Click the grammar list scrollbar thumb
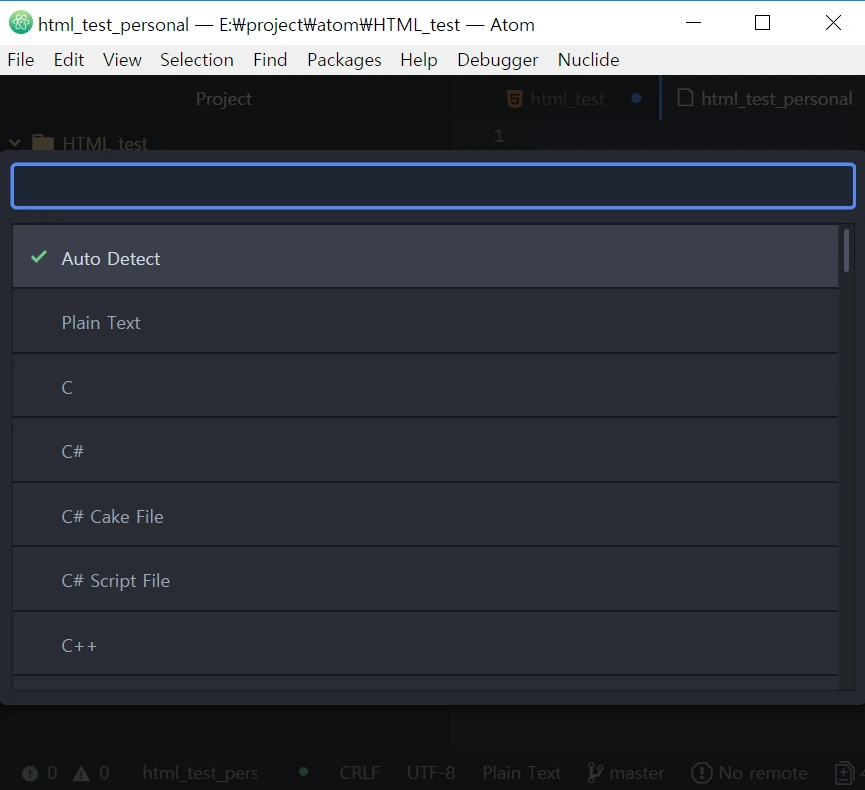 (x=846, y=251)
